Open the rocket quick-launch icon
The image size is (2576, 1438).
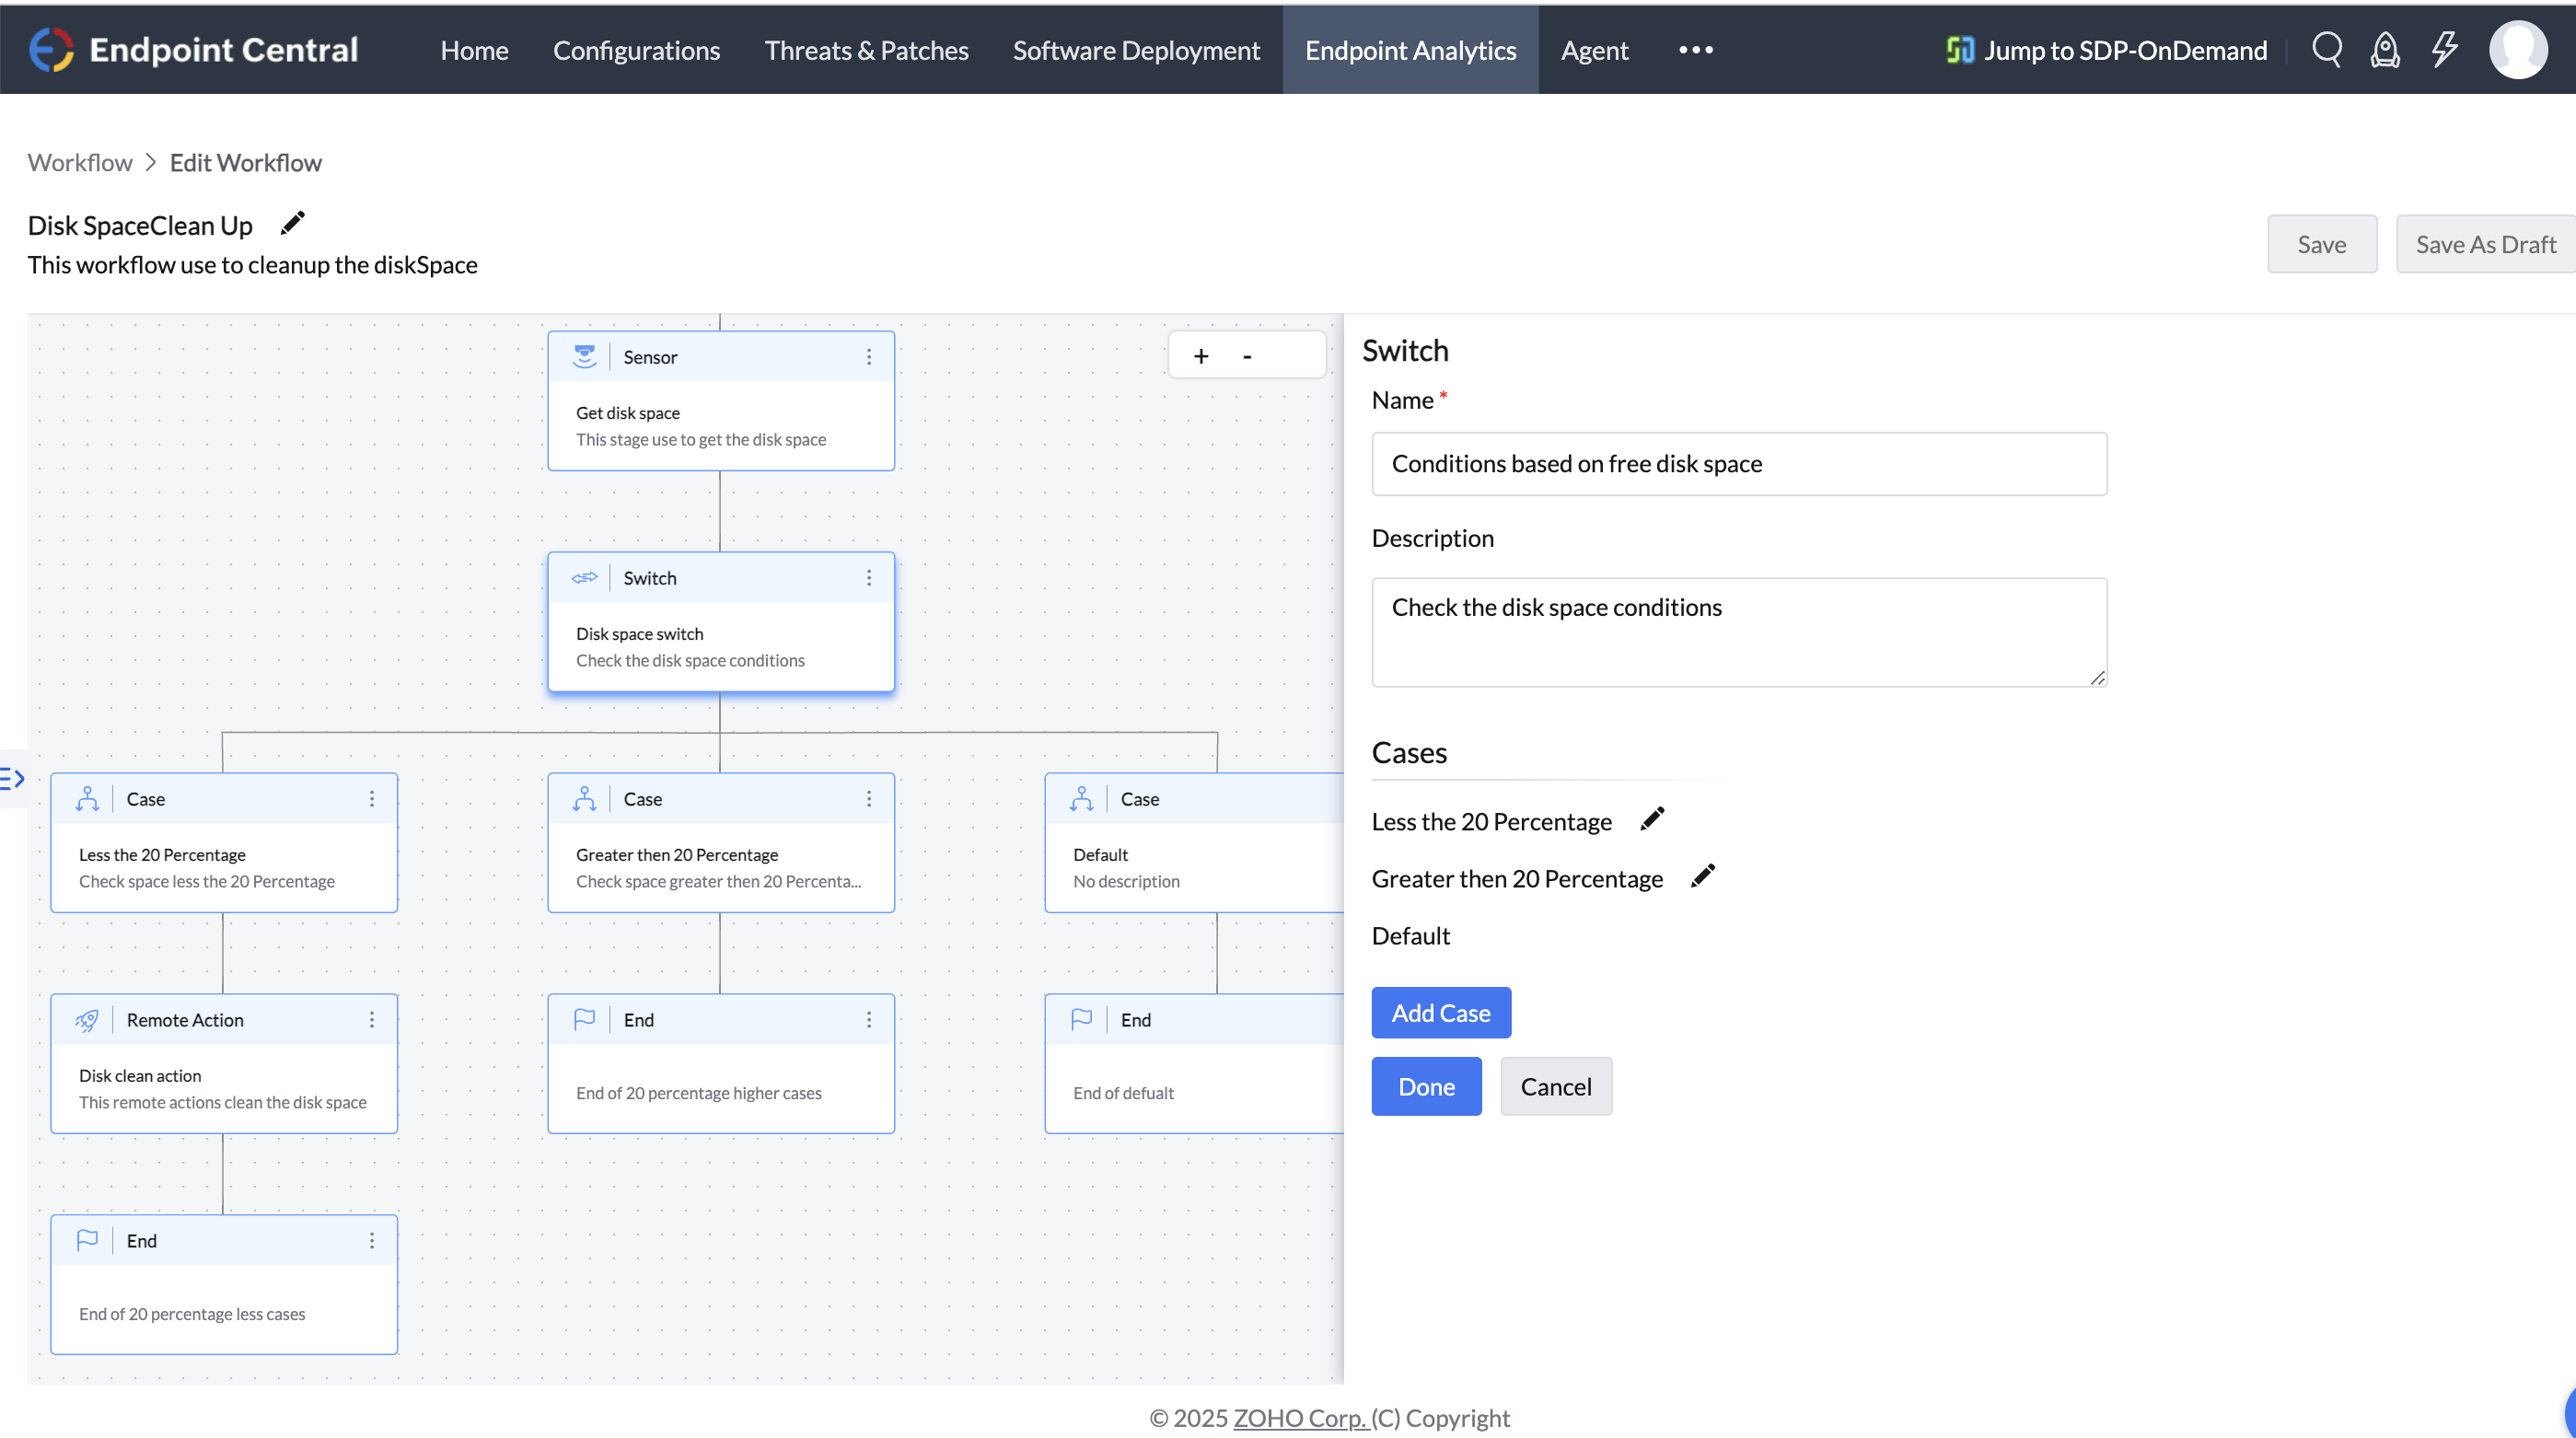(x=2385, y=49)
